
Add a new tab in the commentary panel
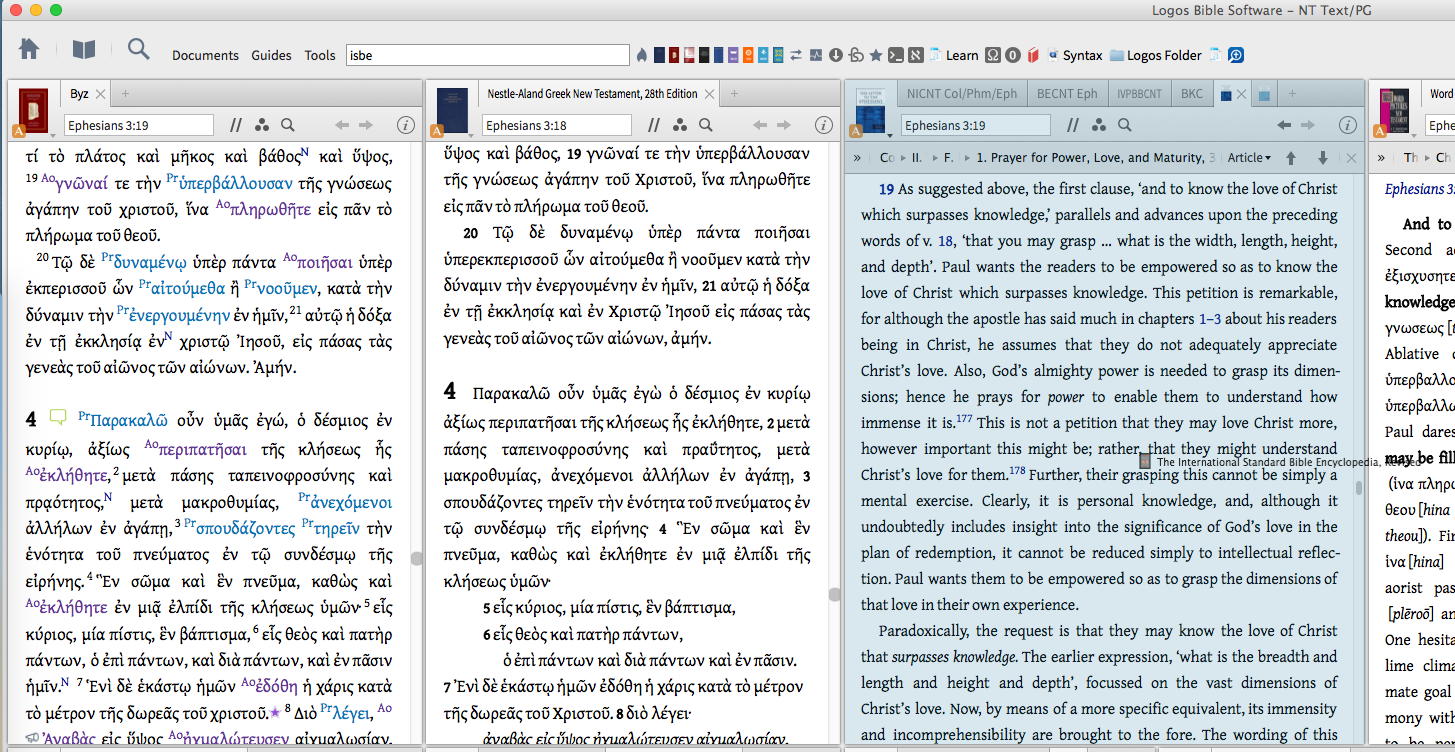pos(1291,94)
